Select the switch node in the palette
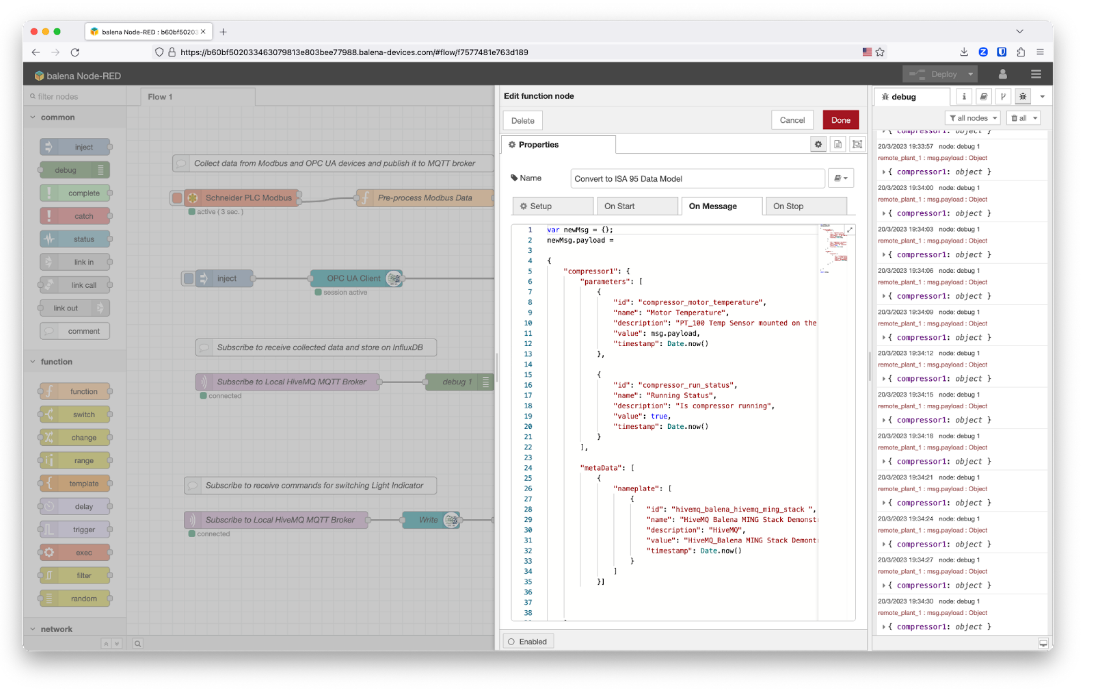 (75, 414)
